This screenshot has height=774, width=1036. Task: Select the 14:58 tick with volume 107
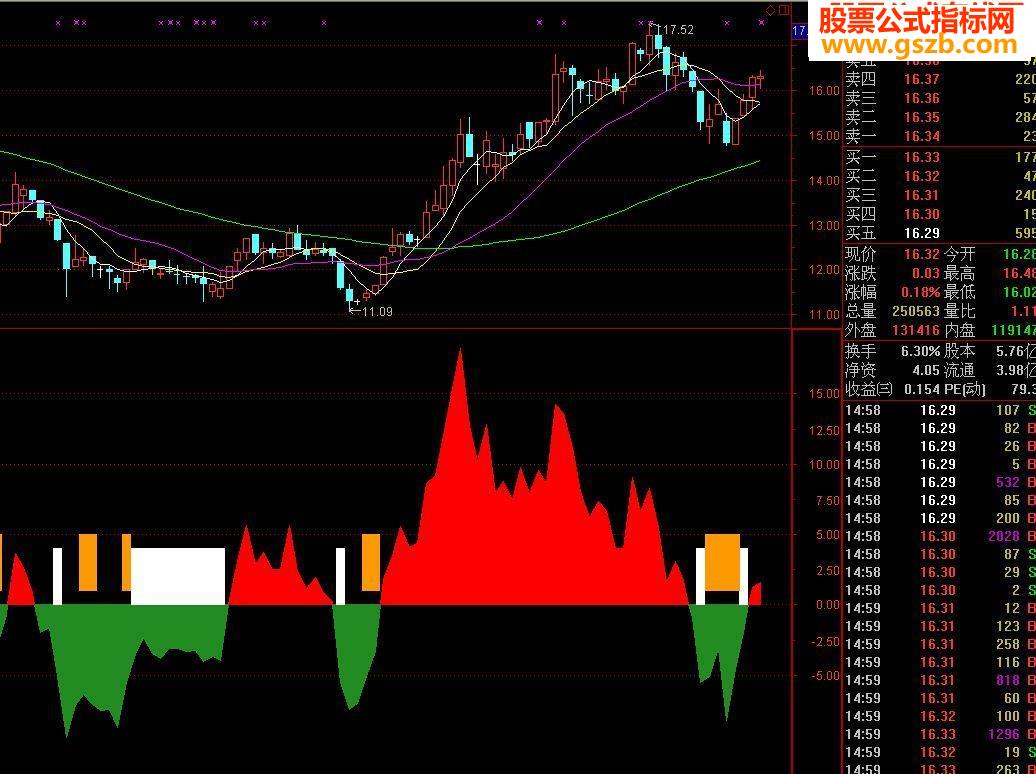pyautogui.click(x=940, y=410)
